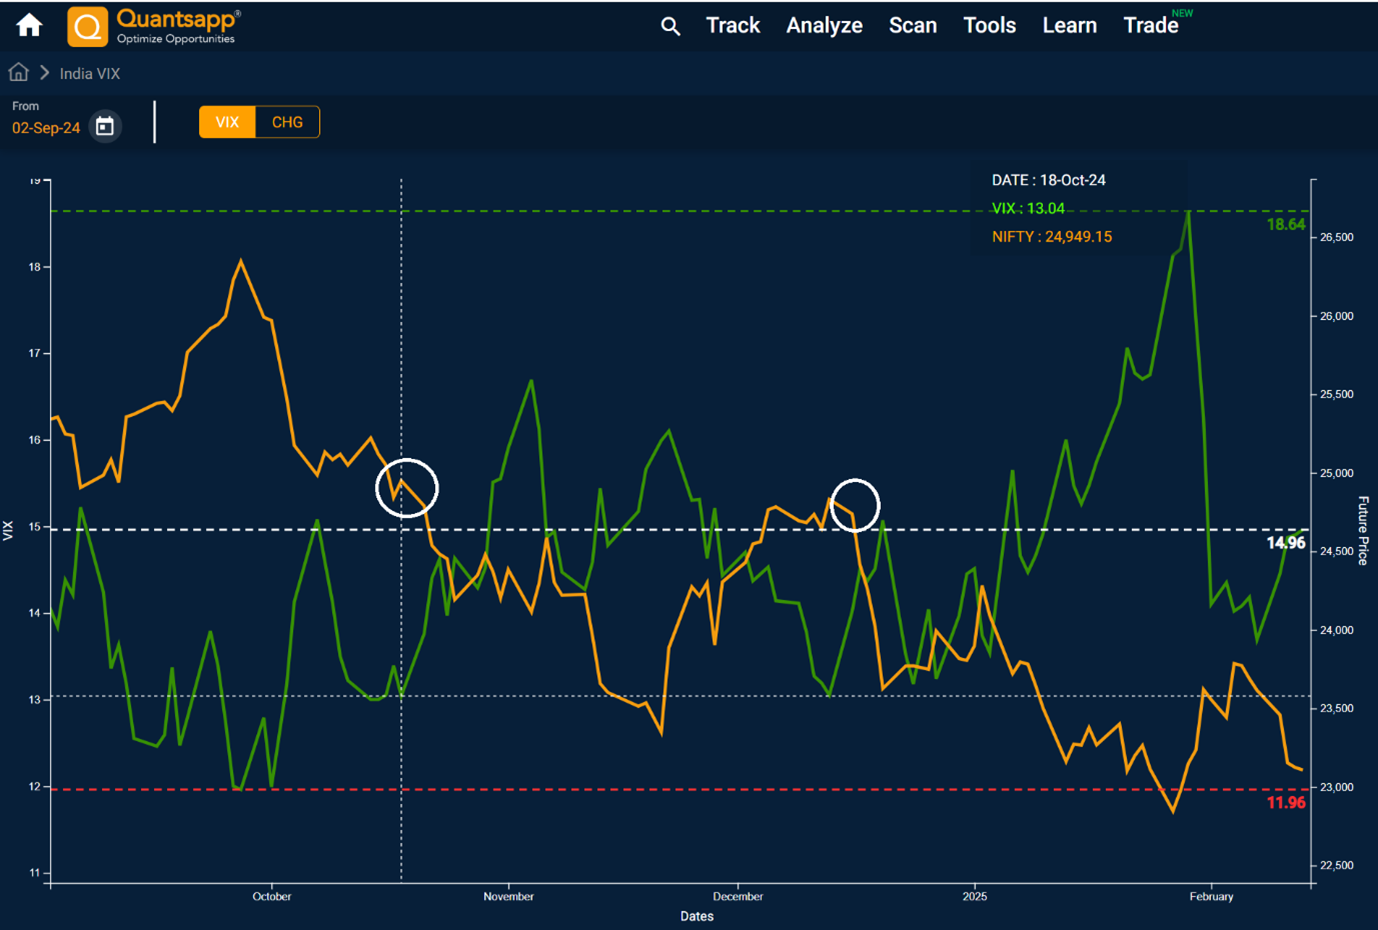
Task: Open the calendar date picker icon
Action: (105, 127)
